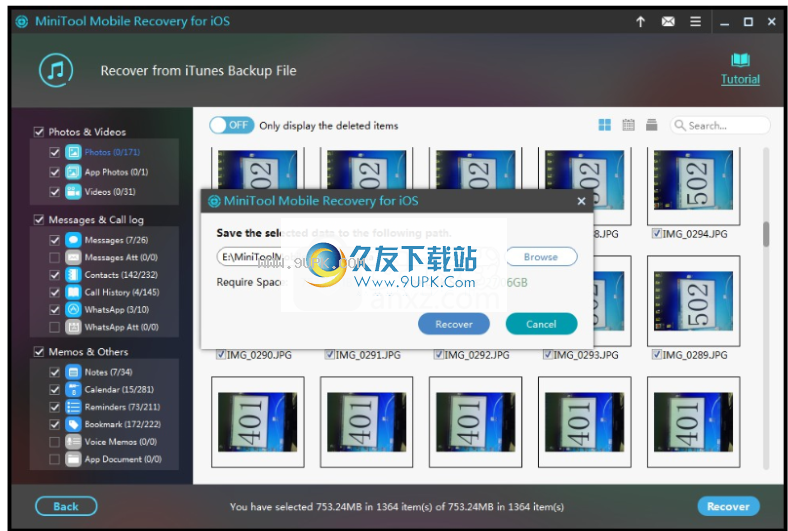
Task: Switch to grid thumbnail view icon
Action: coord(605,125)
